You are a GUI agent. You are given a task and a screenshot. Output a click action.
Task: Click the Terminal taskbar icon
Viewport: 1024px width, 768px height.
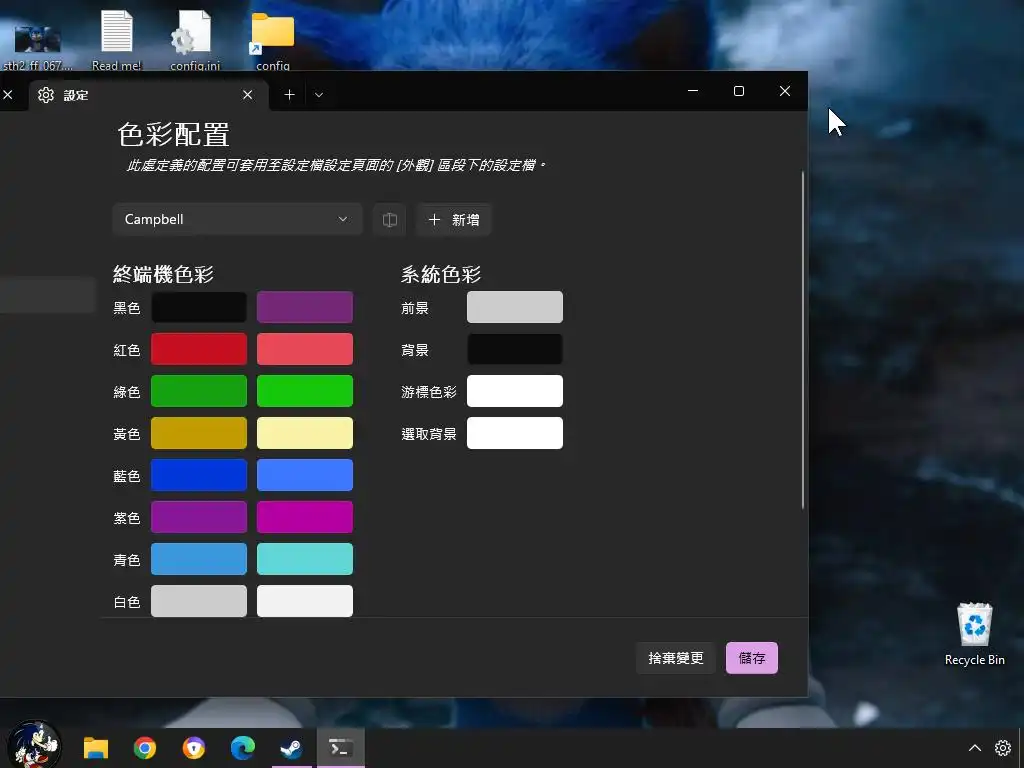(340, 748)
